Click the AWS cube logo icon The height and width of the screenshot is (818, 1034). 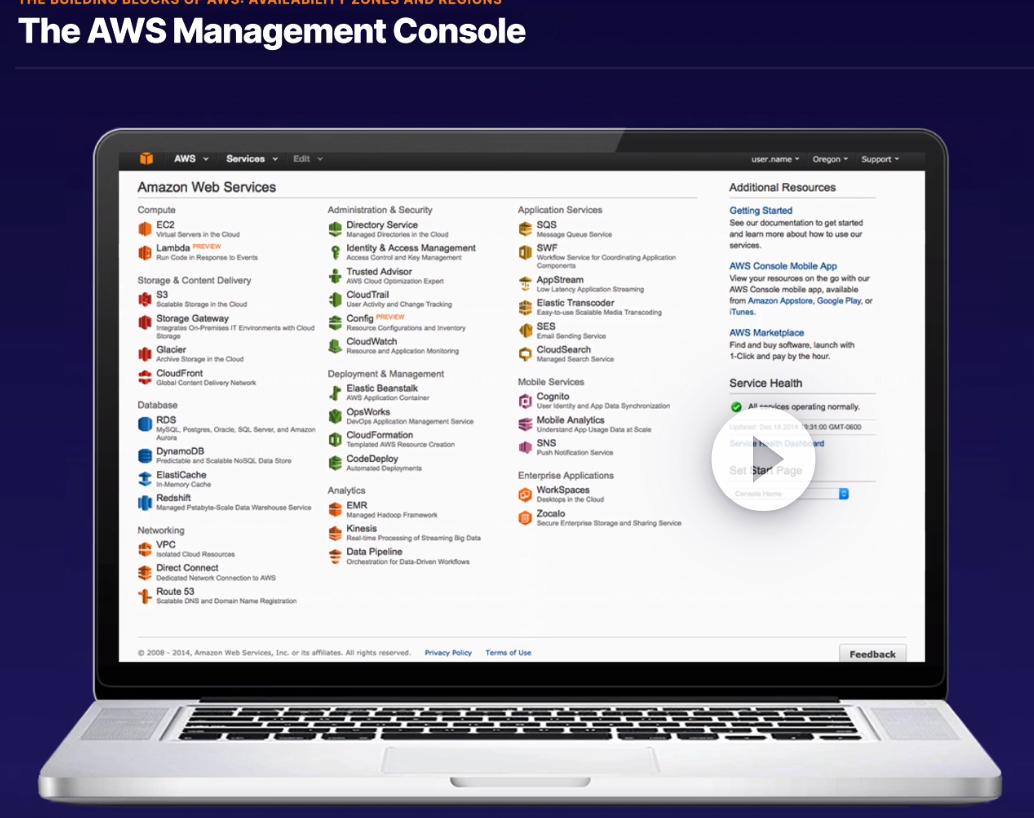pos(146,159)
